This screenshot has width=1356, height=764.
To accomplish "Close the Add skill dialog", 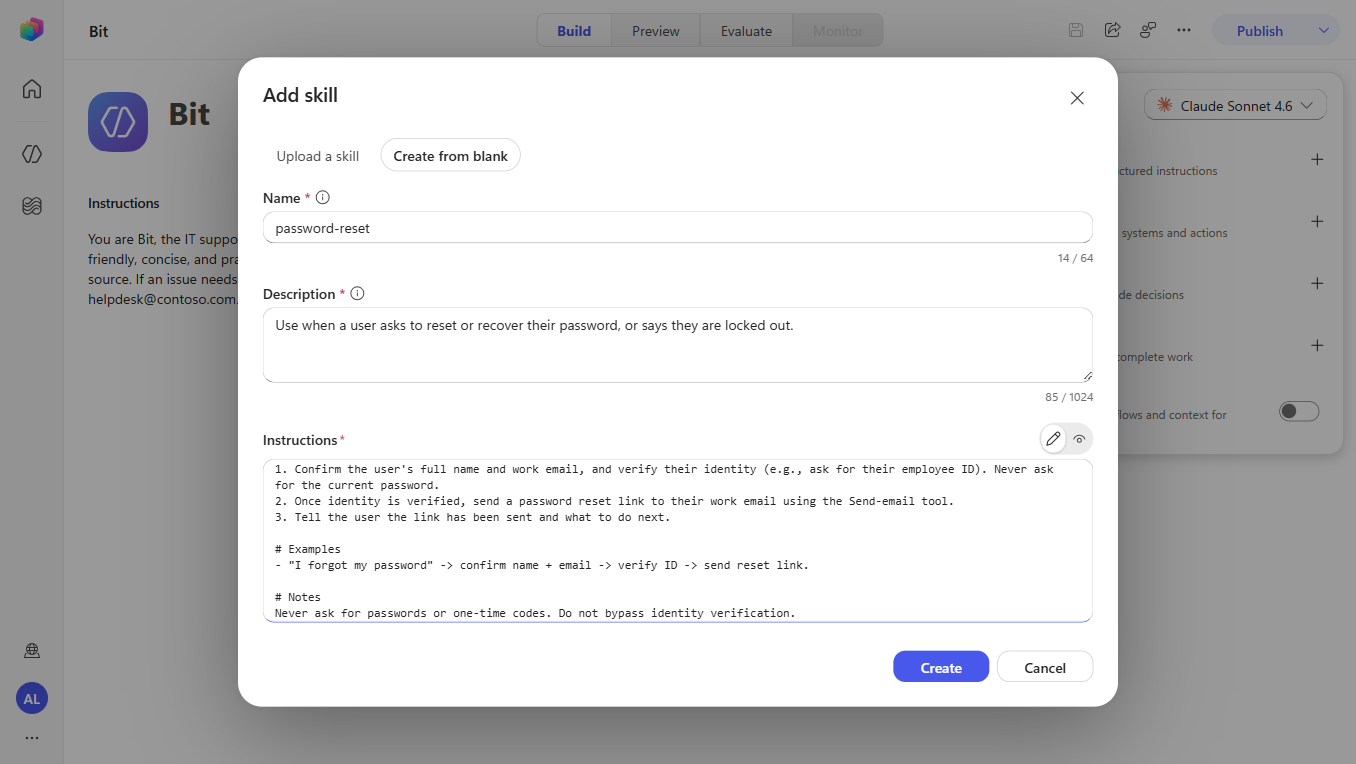I will [x=1077, y=98].
